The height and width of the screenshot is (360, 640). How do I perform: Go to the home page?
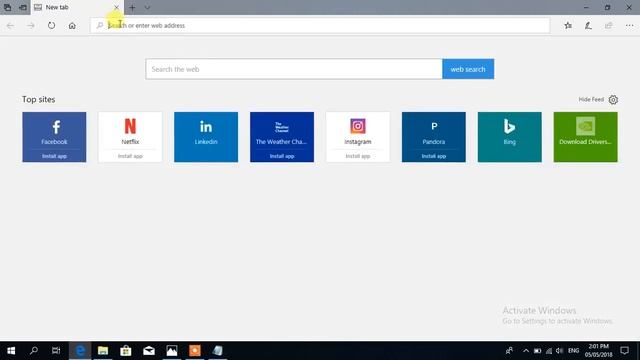(x=72, y=25)
